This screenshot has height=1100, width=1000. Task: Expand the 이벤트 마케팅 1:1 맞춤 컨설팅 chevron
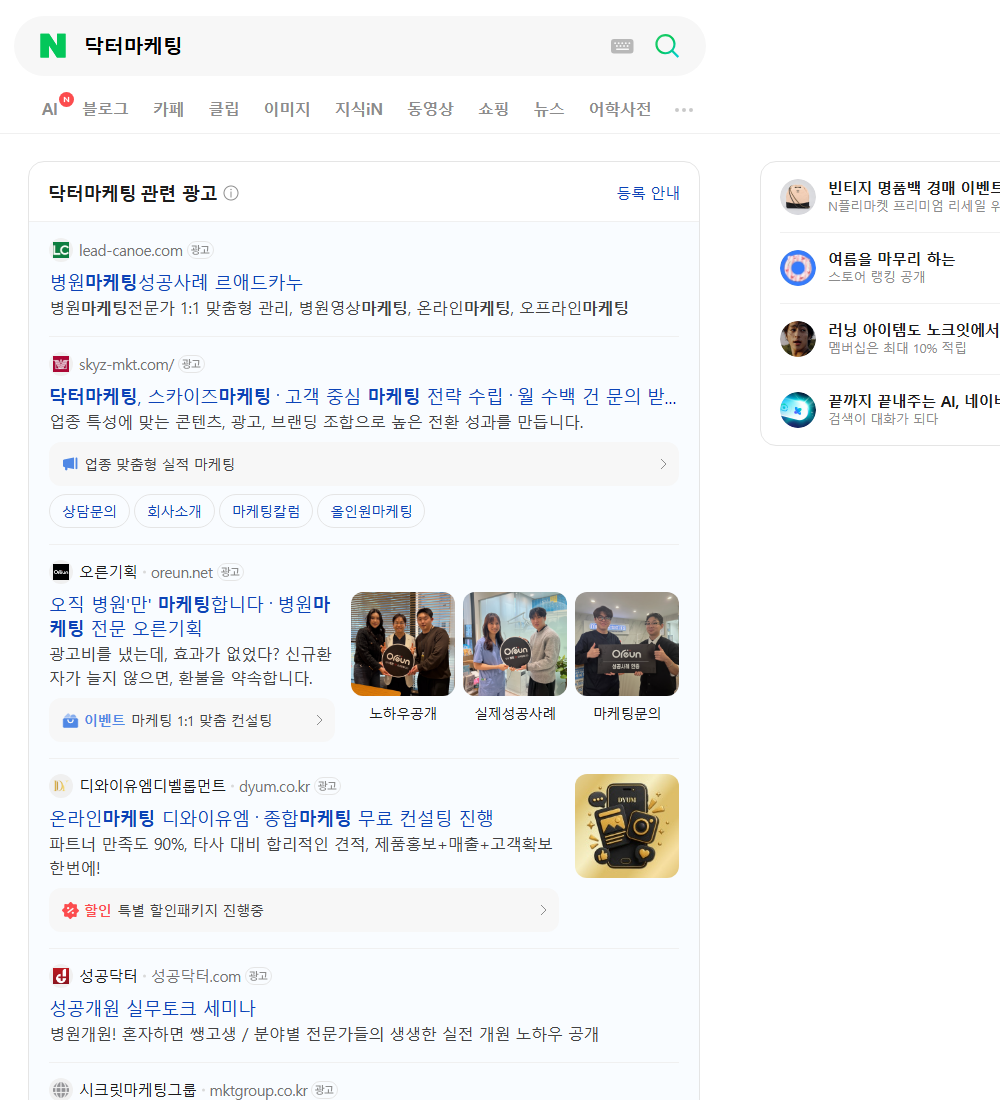click(319, 720)
